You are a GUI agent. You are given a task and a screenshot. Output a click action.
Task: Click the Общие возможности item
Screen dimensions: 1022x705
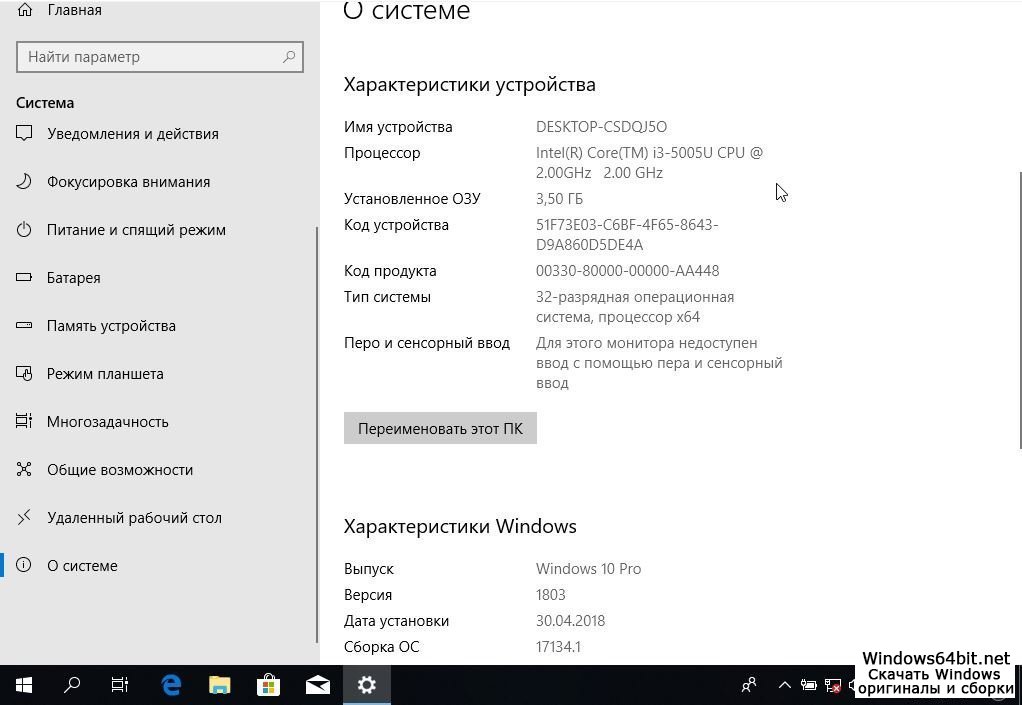click(120, 470)
